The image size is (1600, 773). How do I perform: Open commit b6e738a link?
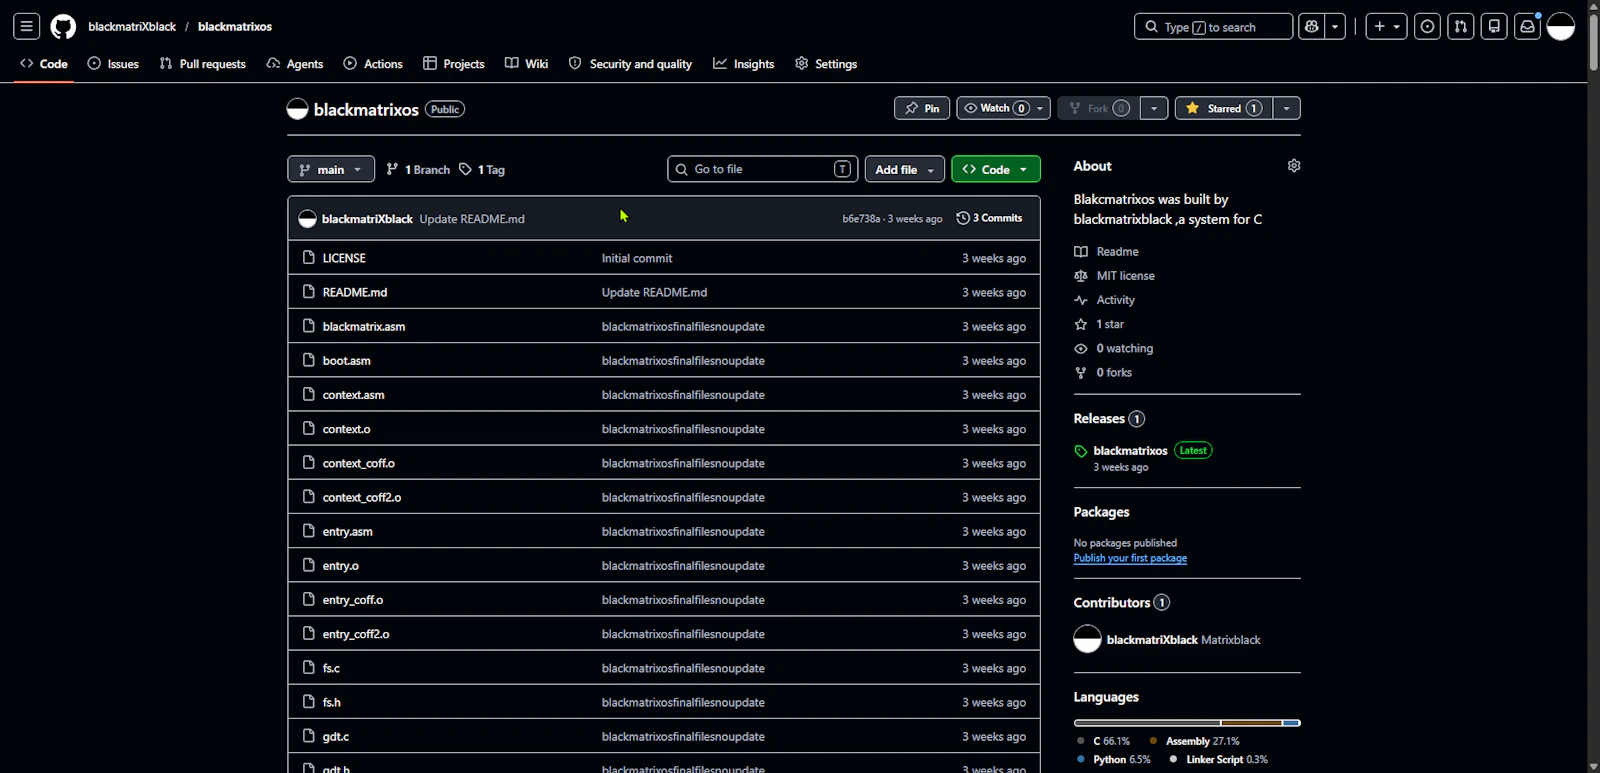[861, 219]
